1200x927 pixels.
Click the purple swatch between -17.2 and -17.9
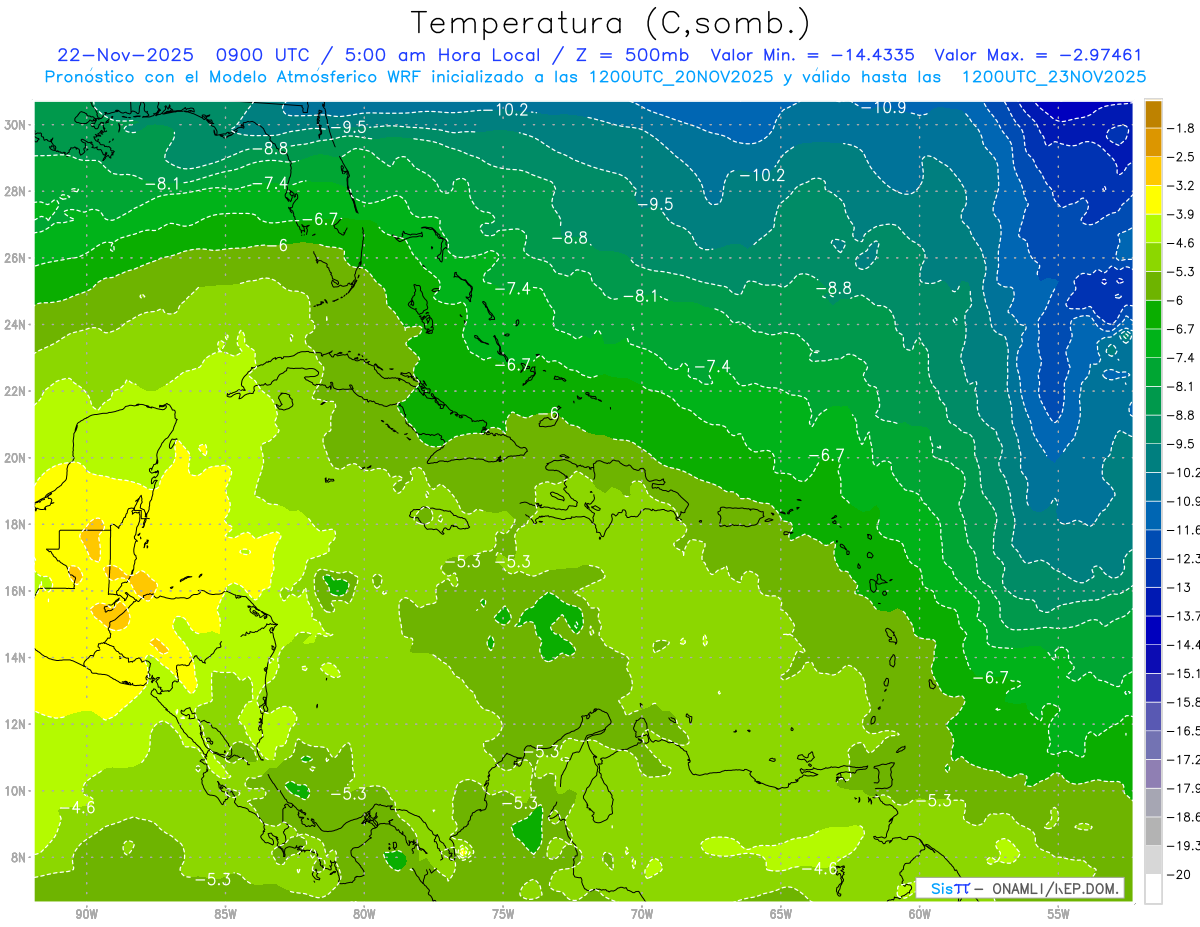pyautogui.click(x=1153, y=773)
